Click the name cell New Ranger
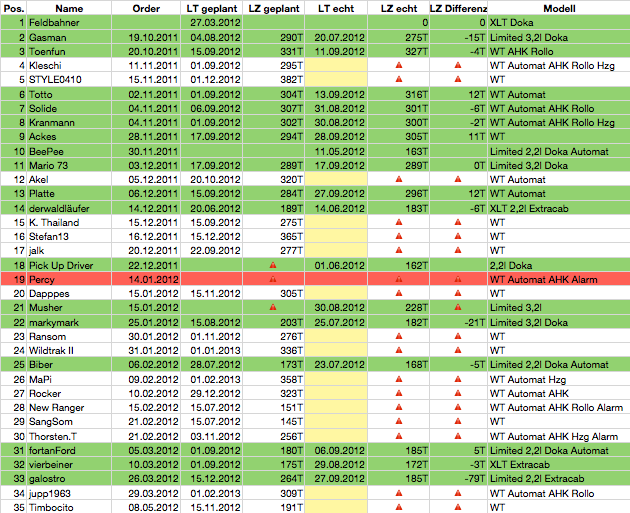The image size is (630, 513). [x=69, y=407]
